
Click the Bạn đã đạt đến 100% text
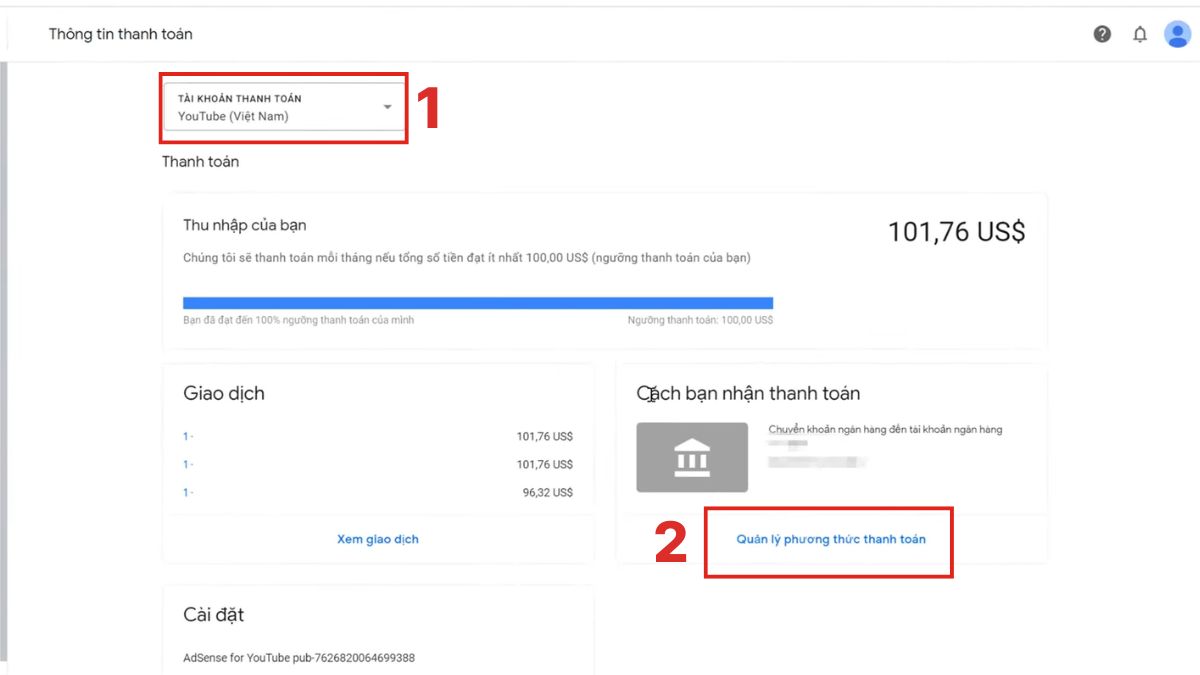[298, 320]
